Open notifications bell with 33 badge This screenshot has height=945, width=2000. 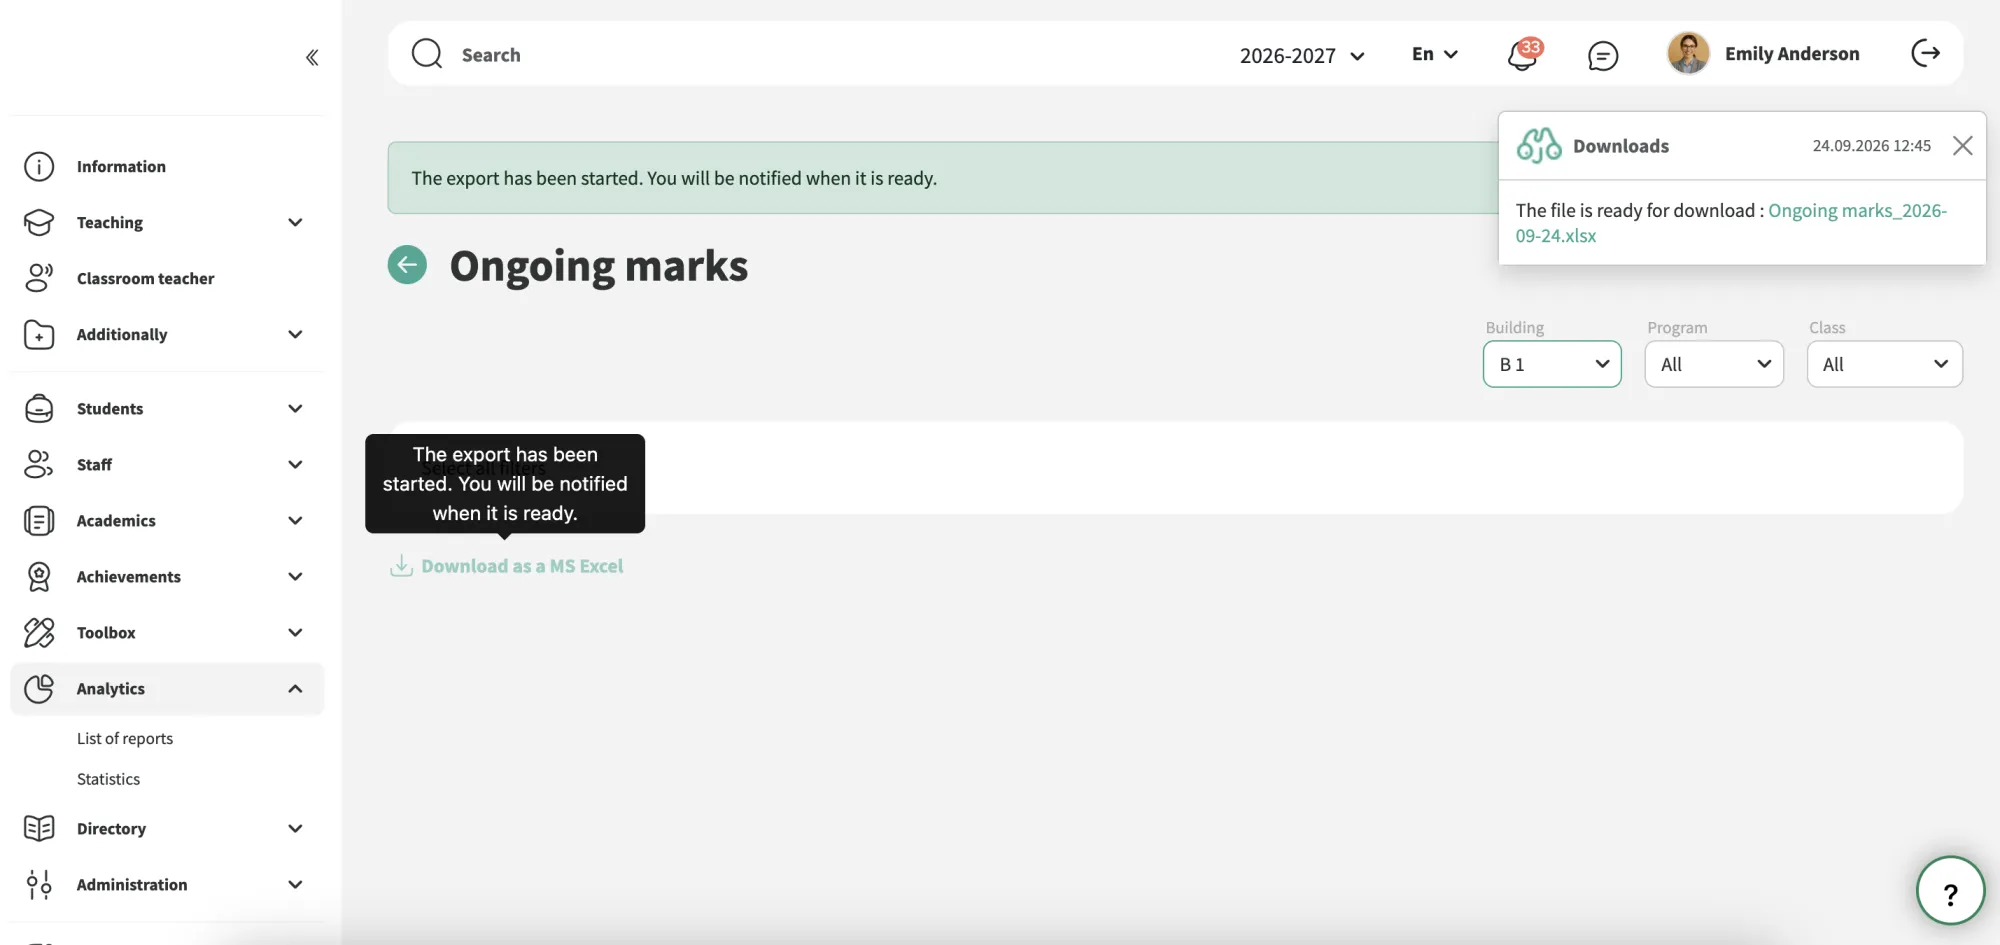point(1523,55)
